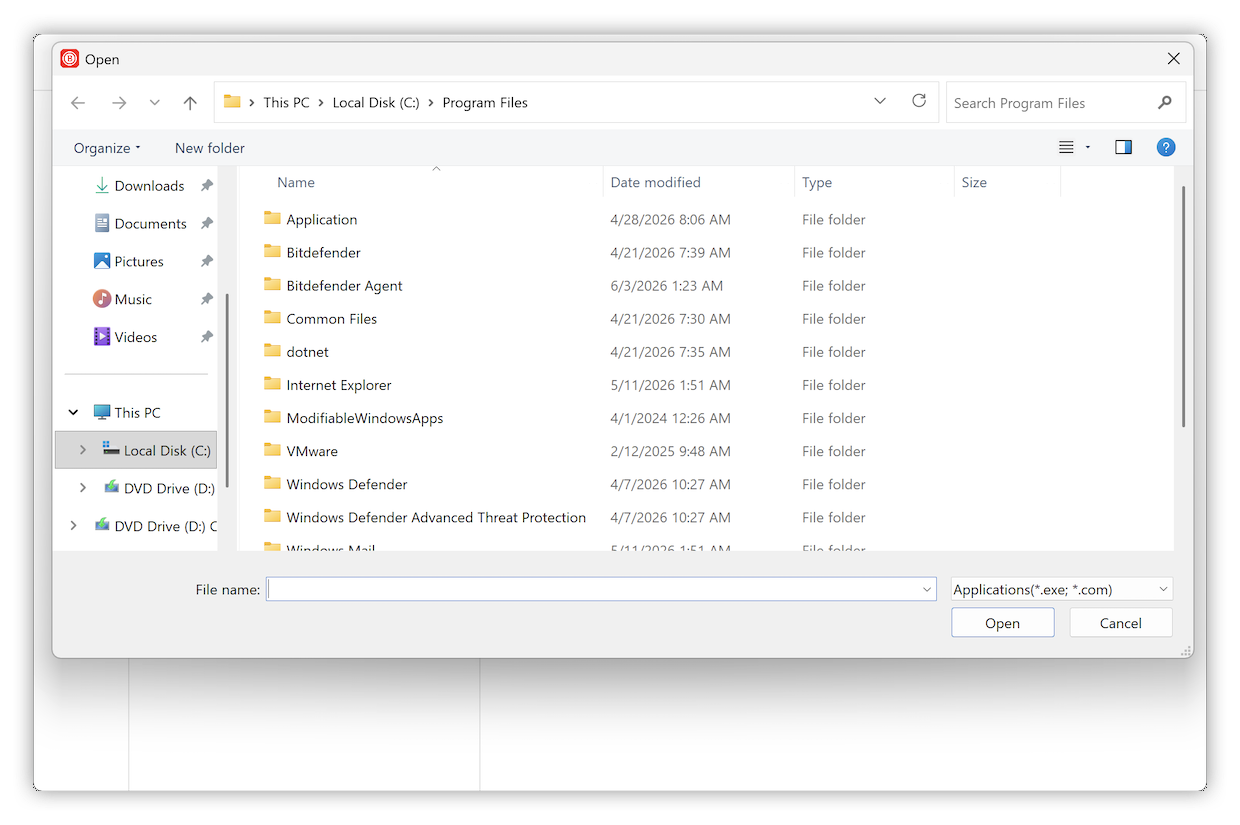Viewport: 1240px width, 825px height.
Task: Click the Common Files folder icon
Action: point(272,318)
